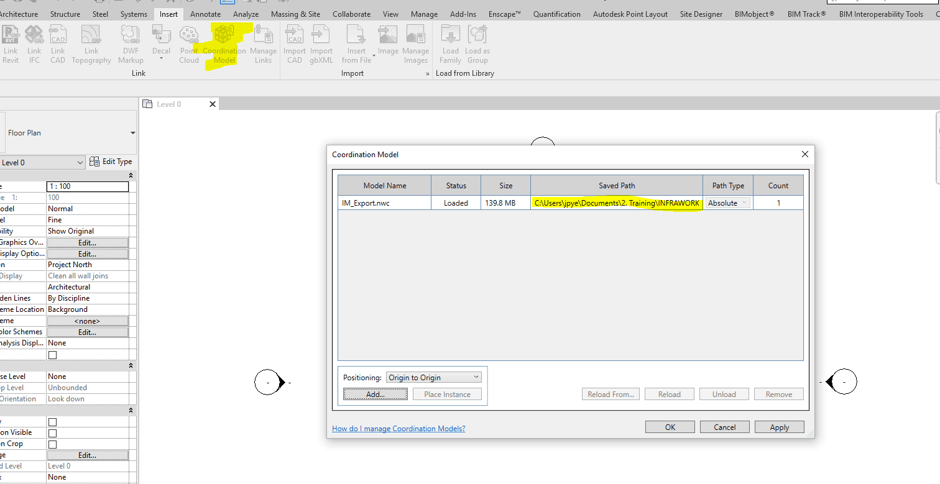Open the Massing & Site tab
Screen dimensions: 940x484
coord(296,14)
